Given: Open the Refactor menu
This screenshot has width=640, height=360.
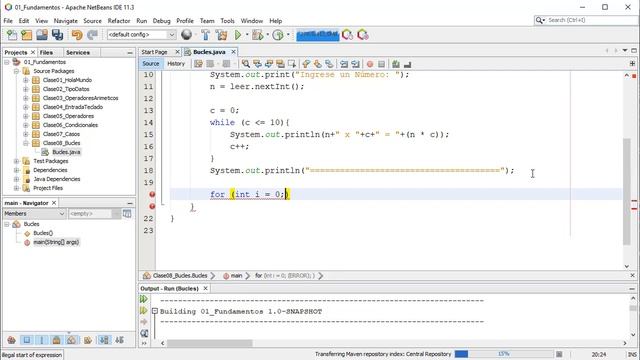Looking at the screenshot, I should tap(119, 21).
